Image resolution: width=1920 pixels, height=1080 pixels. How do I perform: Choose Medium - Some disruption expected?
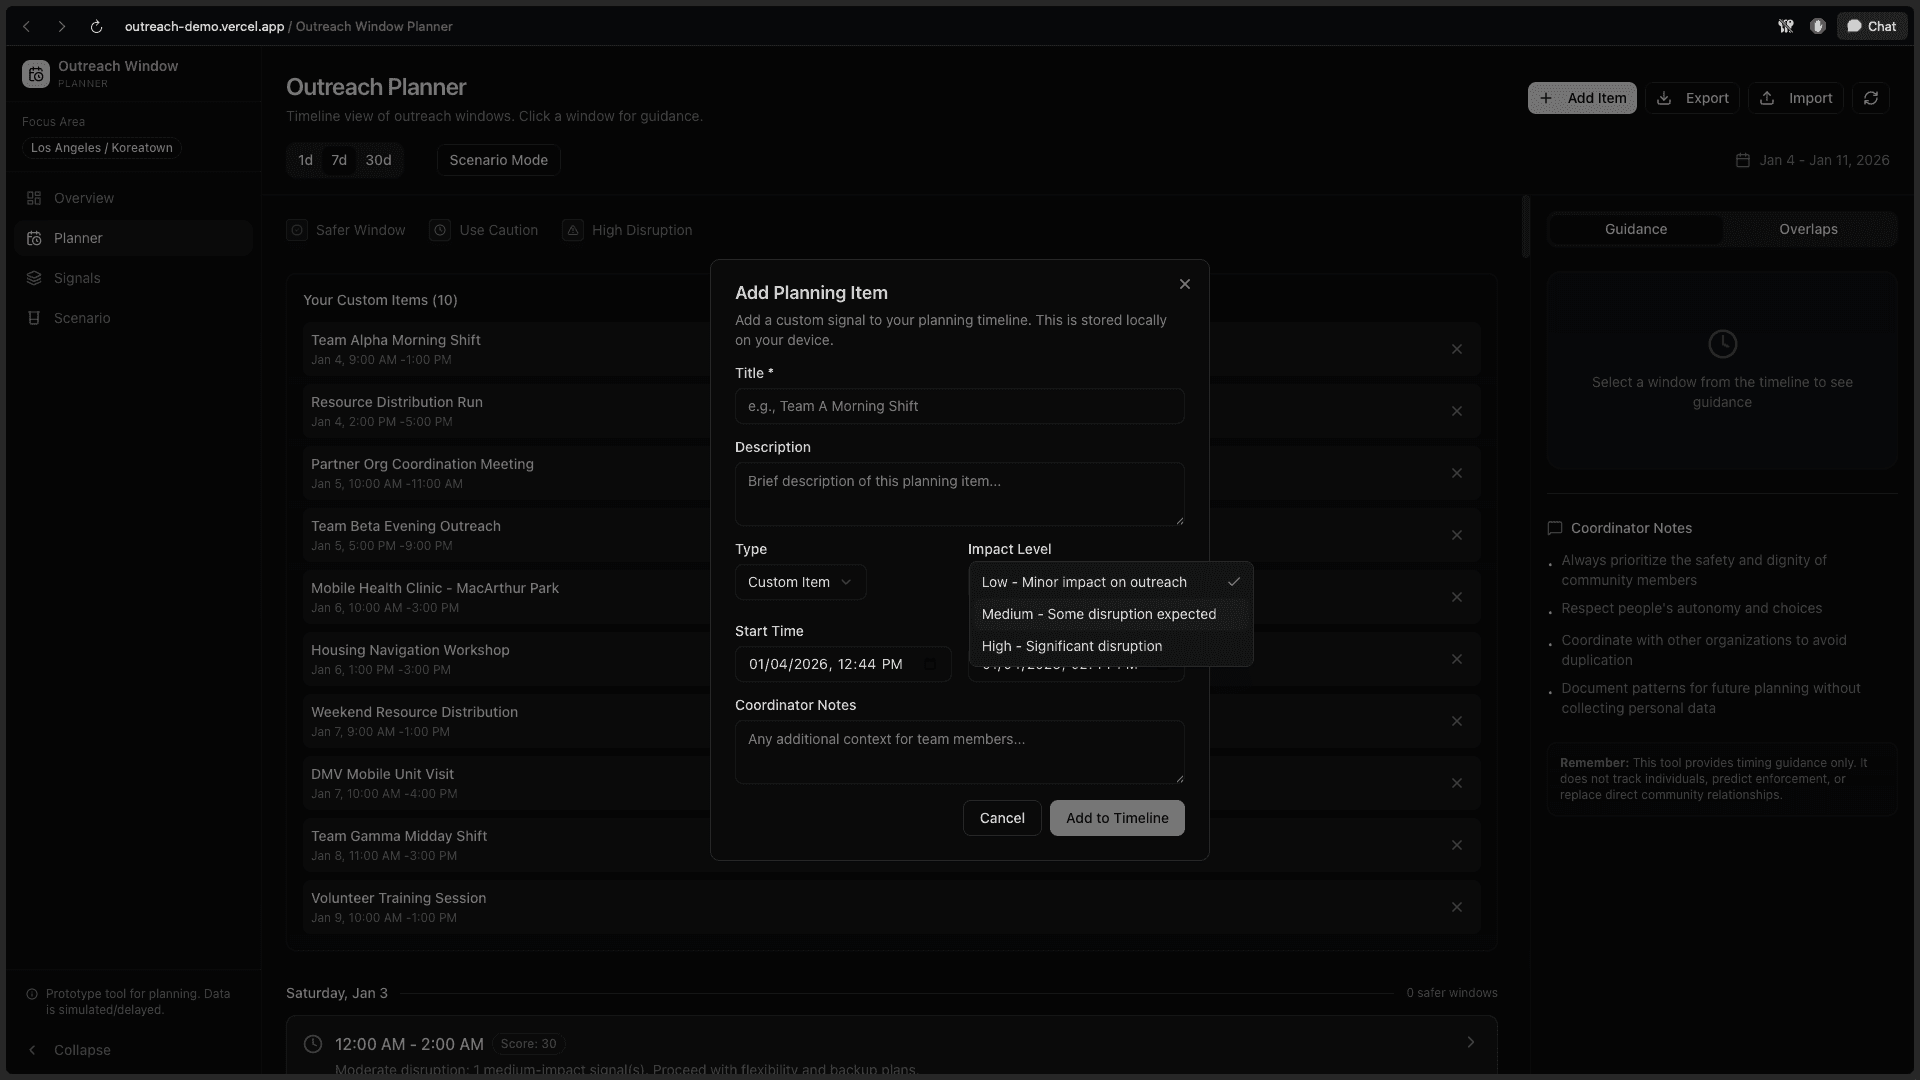(1098, 614)
